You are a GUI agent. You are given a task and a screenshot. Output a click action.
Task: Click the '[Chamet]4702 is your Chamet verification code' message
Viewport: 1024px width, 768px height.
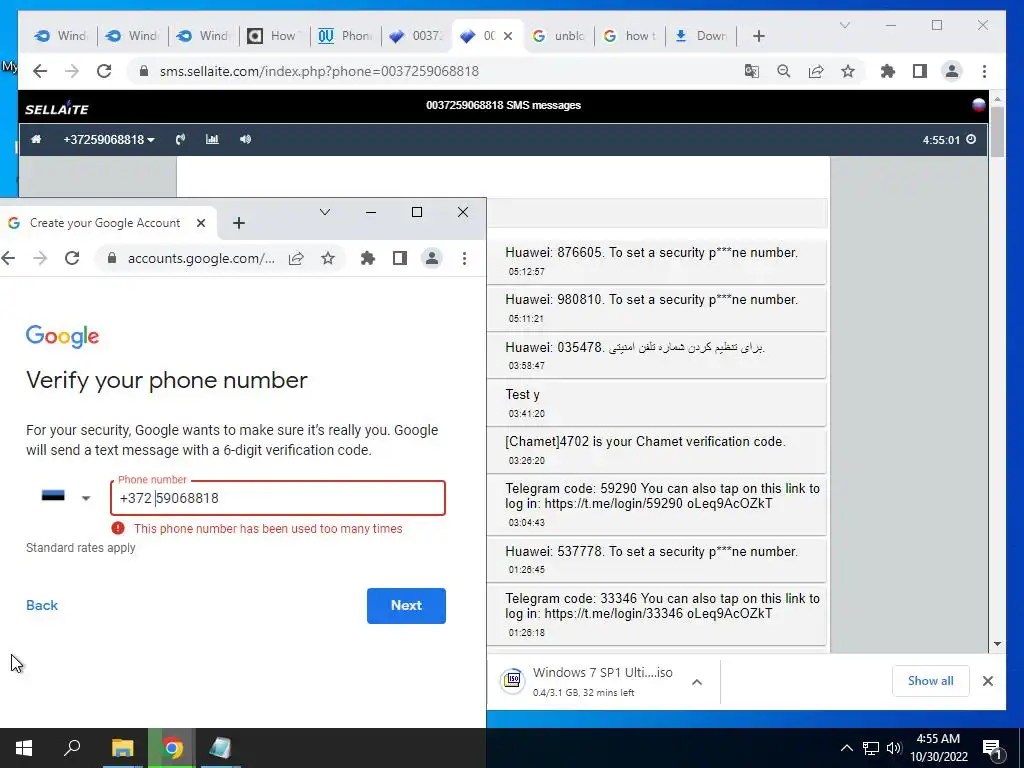coord(656,449)
